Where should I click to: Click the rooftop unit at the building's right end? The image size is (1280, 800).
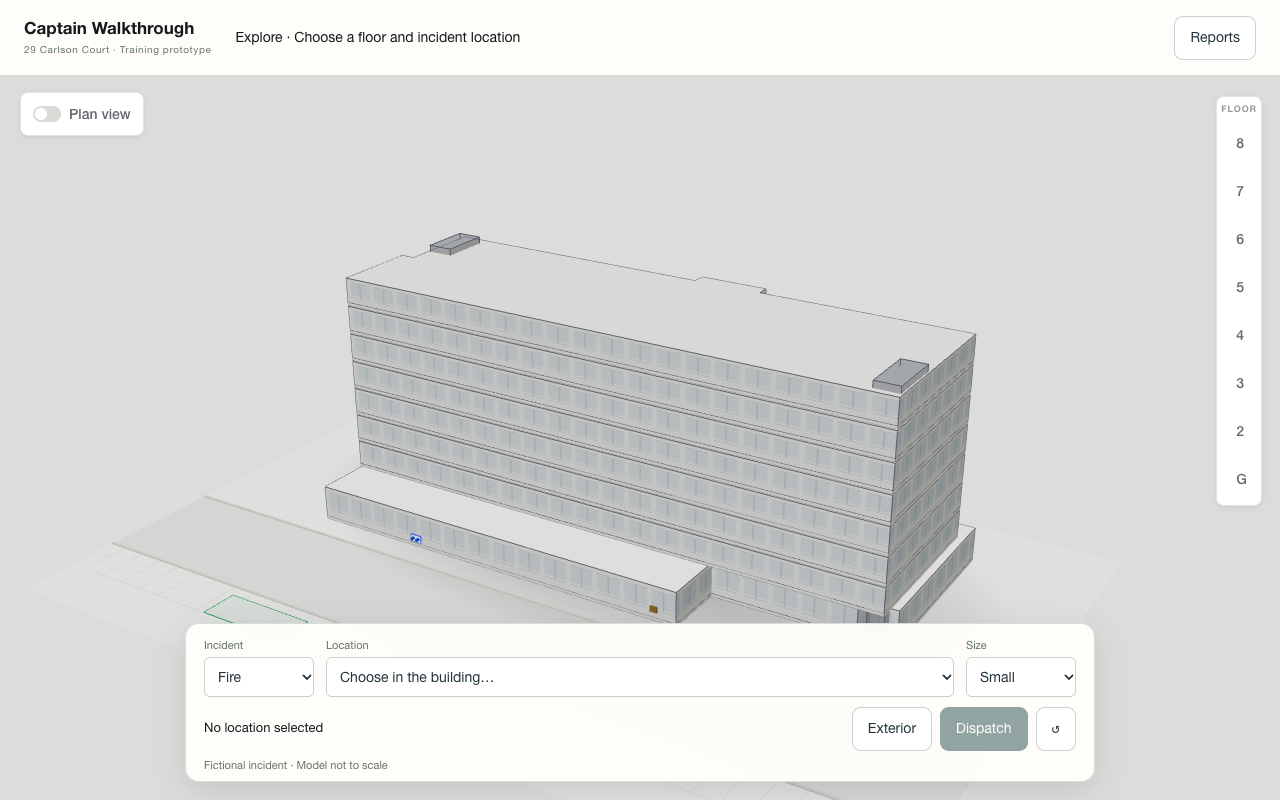pyautogui.click(x=901, y=375)
